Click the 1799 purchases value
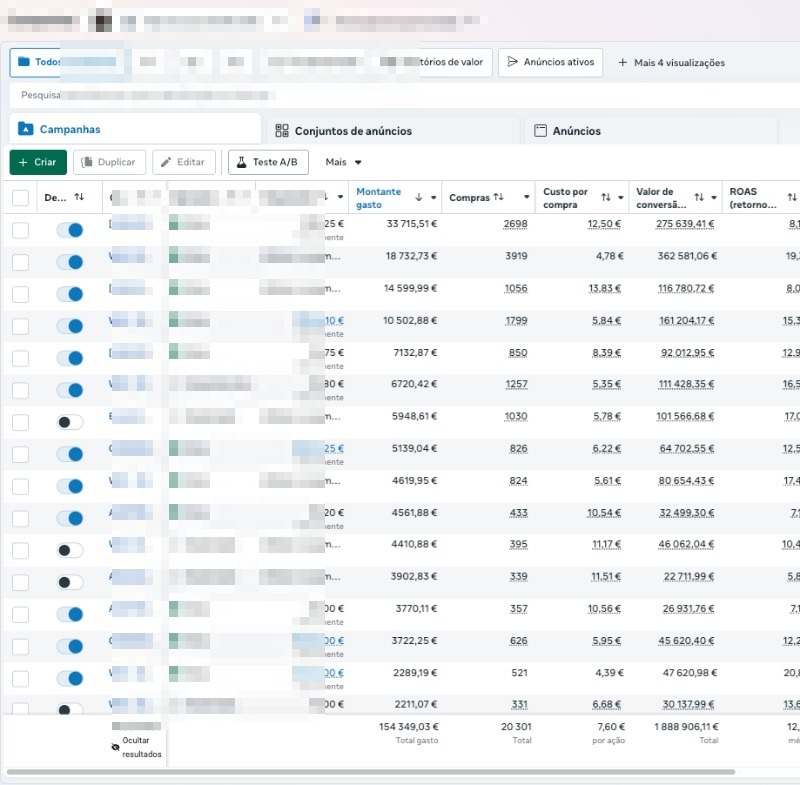800x785 pixels. pos(516,321)
